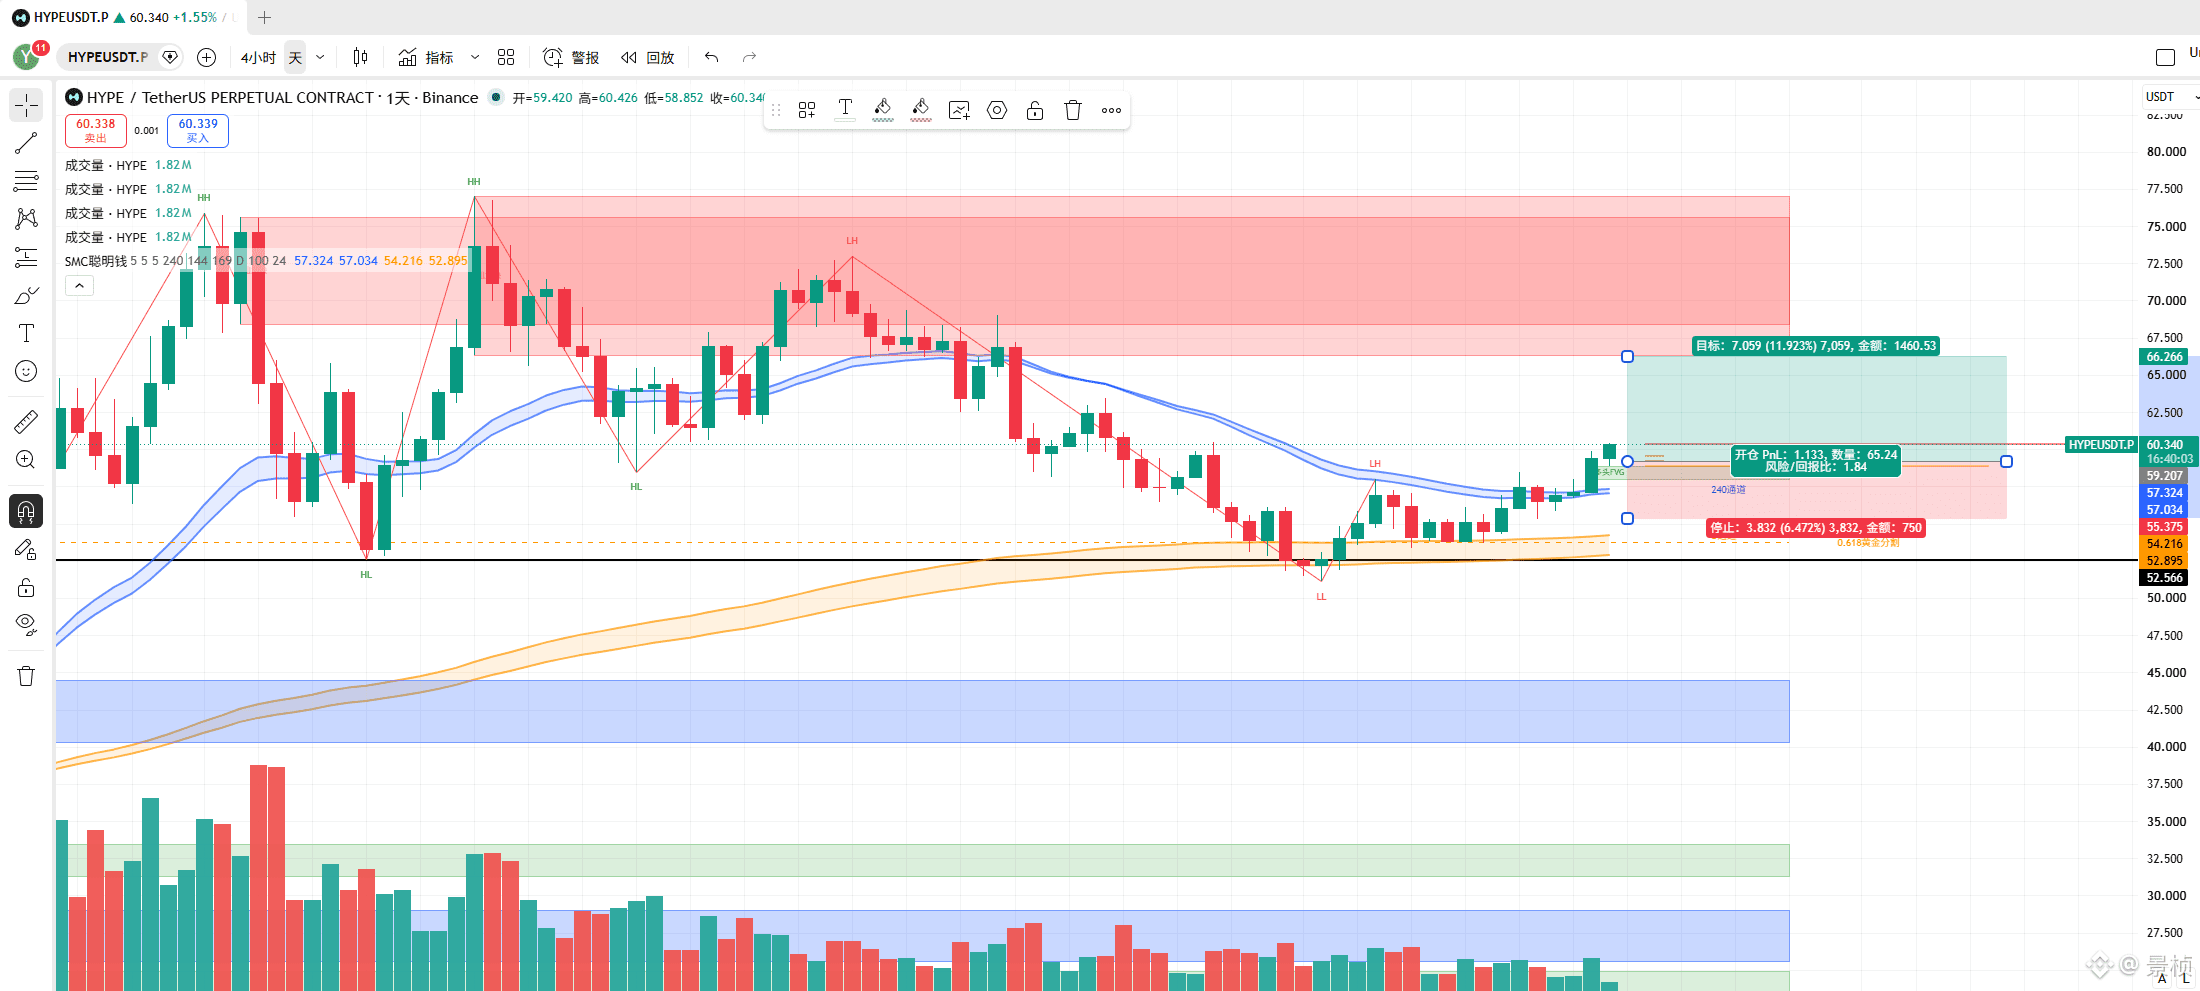Click the 240通道 channel label
2200x991 pixels.
(1728, 490)
